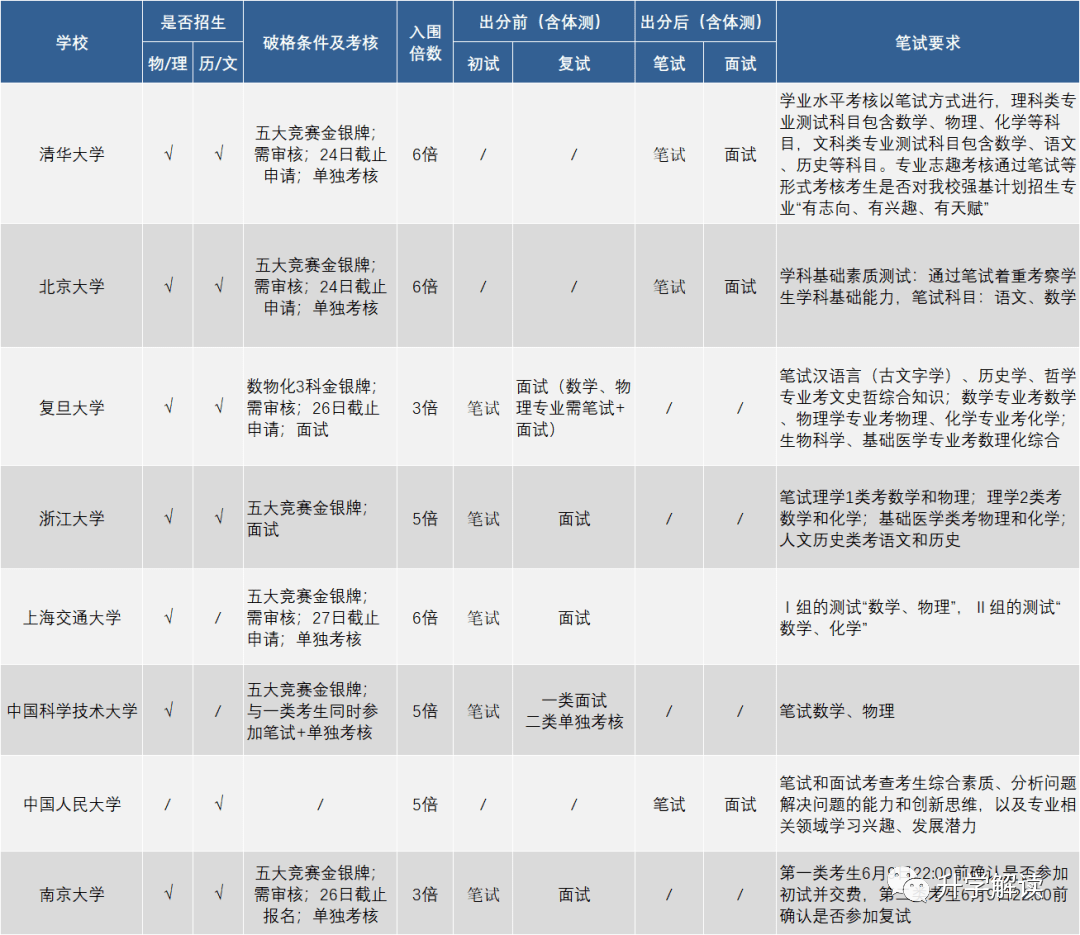Screen dimensions: 1080x935
Task: Click the 笔试要求 header
Action: pyautogui.click(x=928, y=43)
